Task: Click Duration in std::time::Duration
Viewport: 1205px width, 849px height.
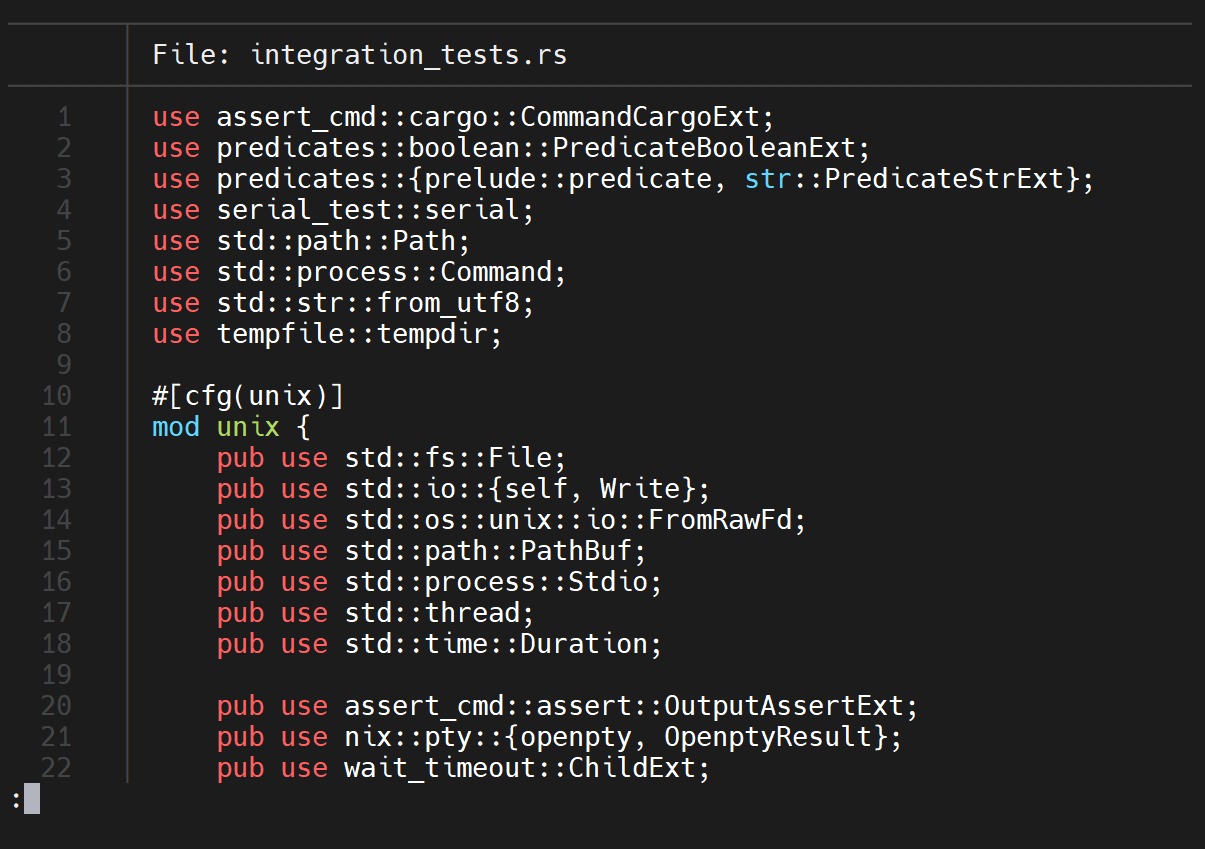Action: (592, 644)
